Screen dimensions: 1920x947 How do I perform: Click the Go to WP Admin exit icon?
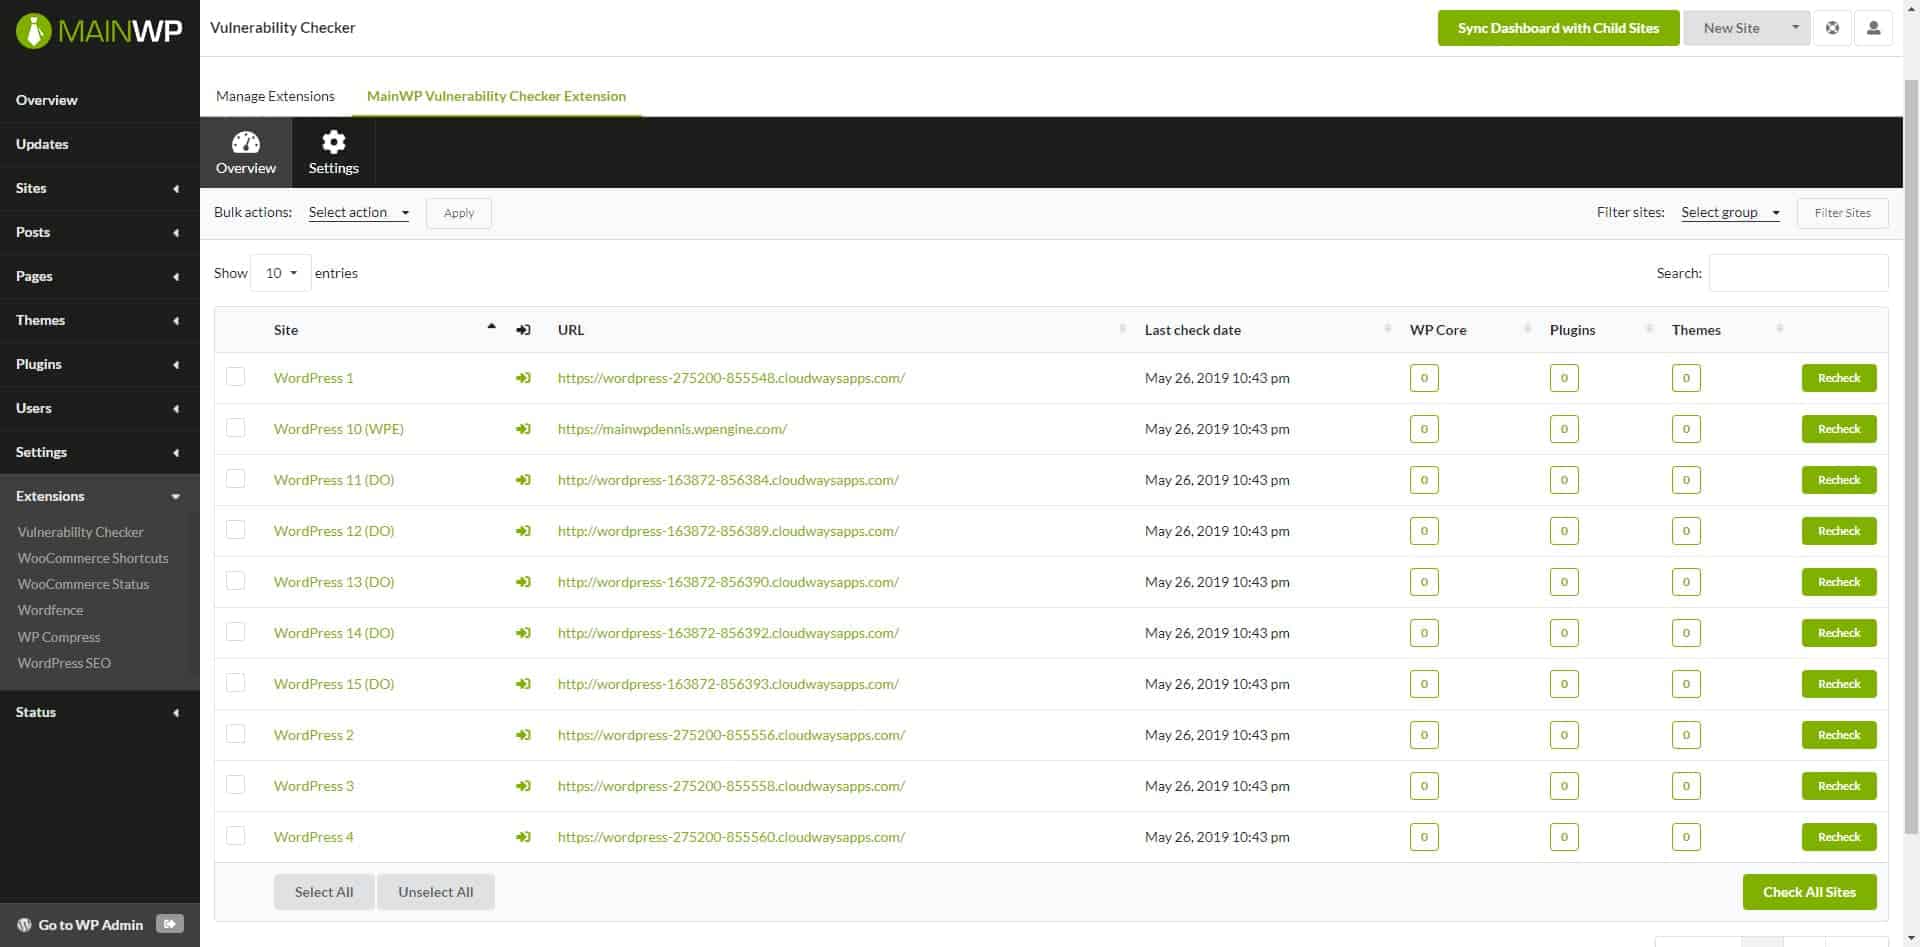pos(170,924)
